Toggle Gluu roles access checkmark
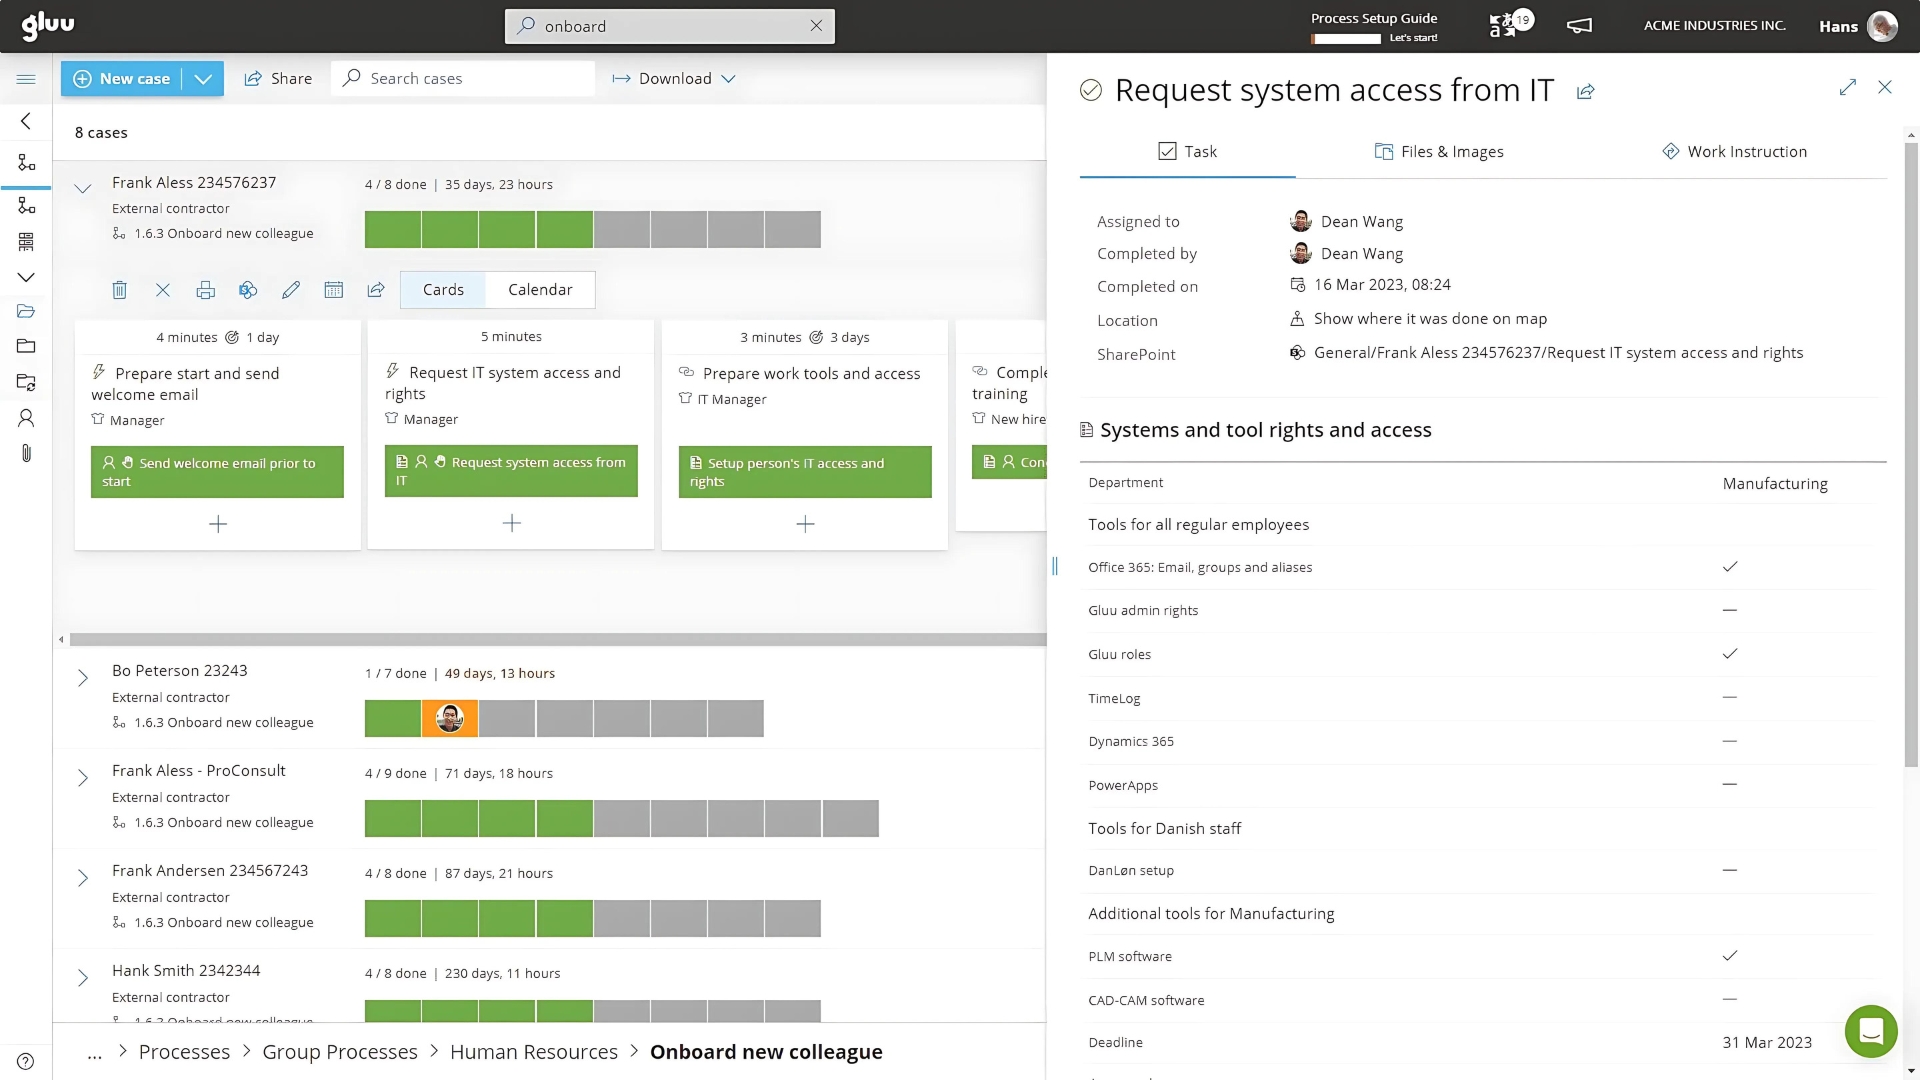The image size is (1920, 1080). (x=1730, y=654)
